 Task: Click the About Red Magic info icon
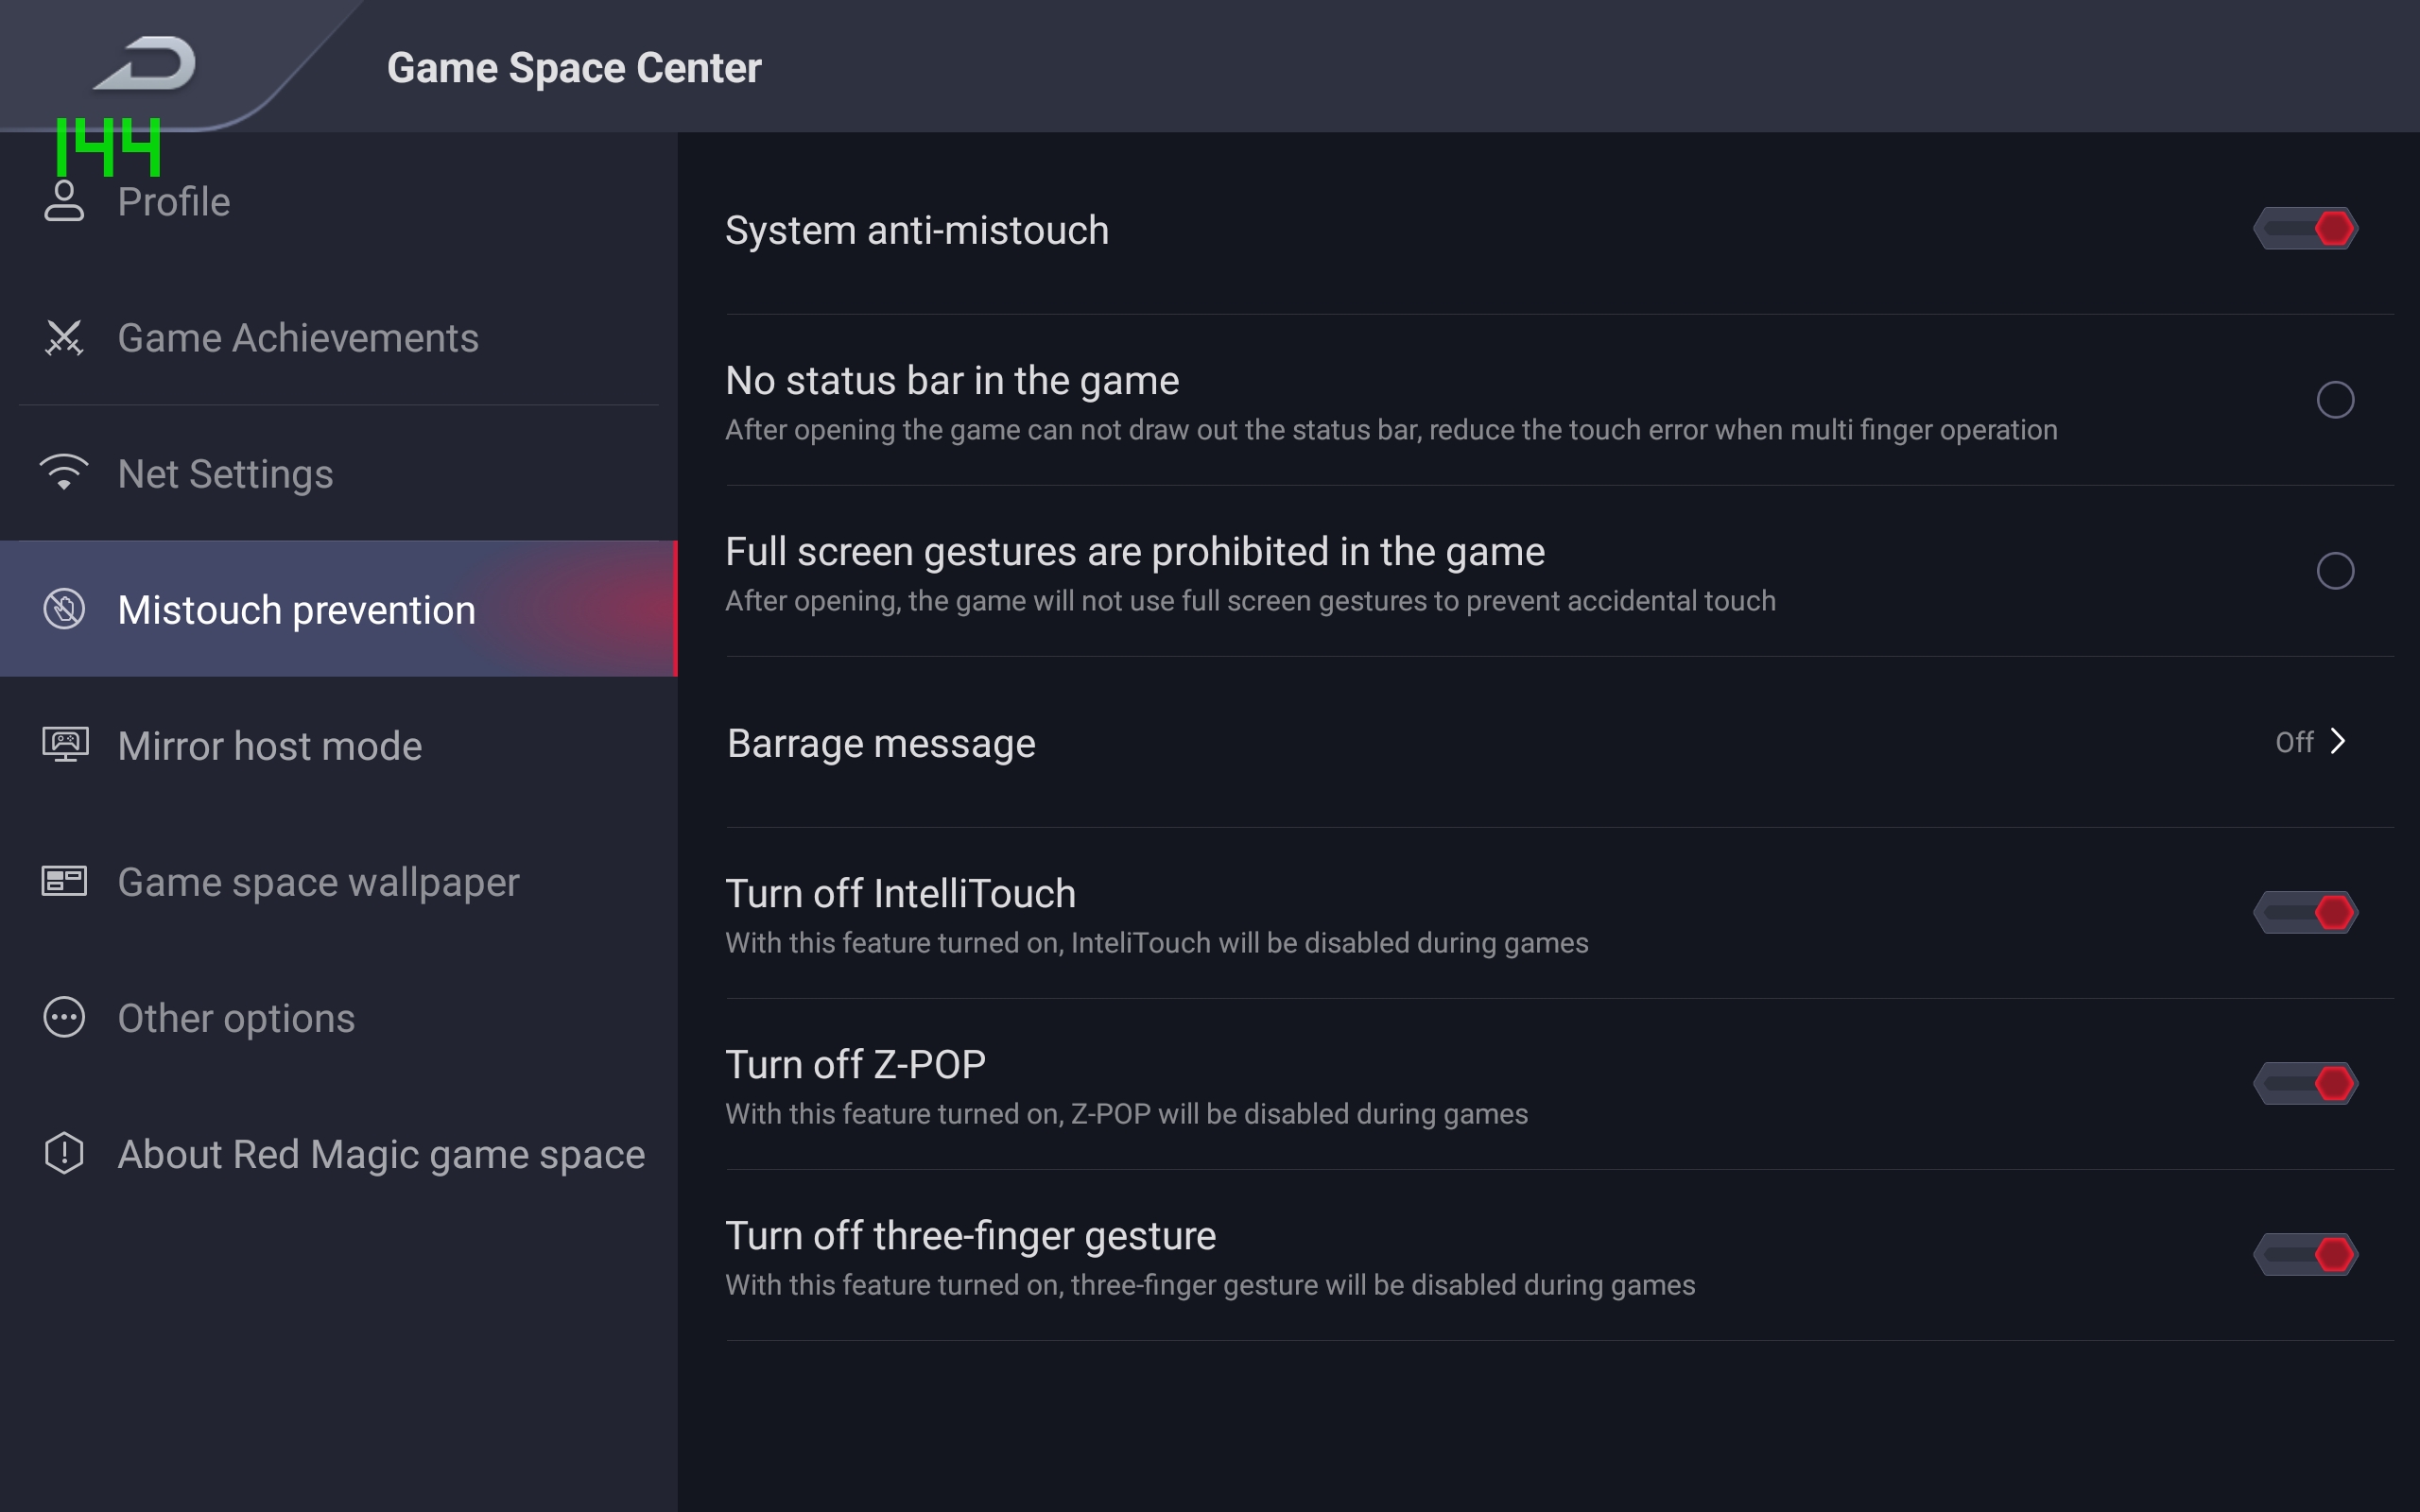(x=64, y=1153)
